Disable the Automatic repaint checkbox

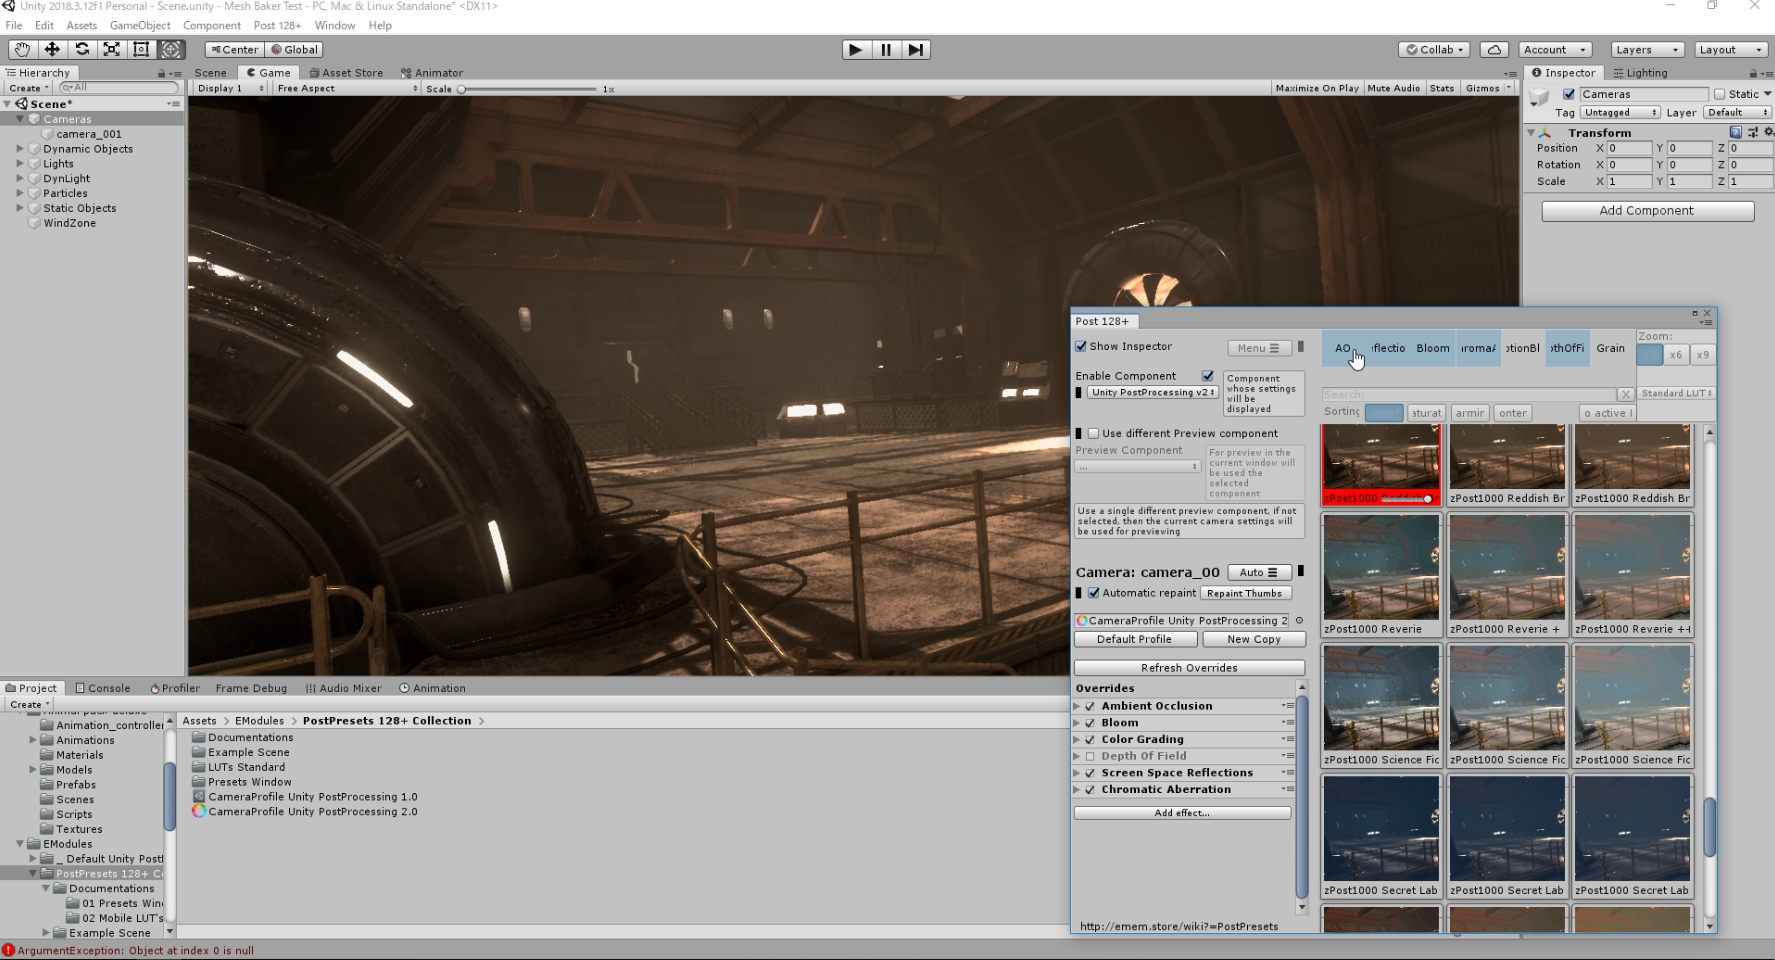1094,593
